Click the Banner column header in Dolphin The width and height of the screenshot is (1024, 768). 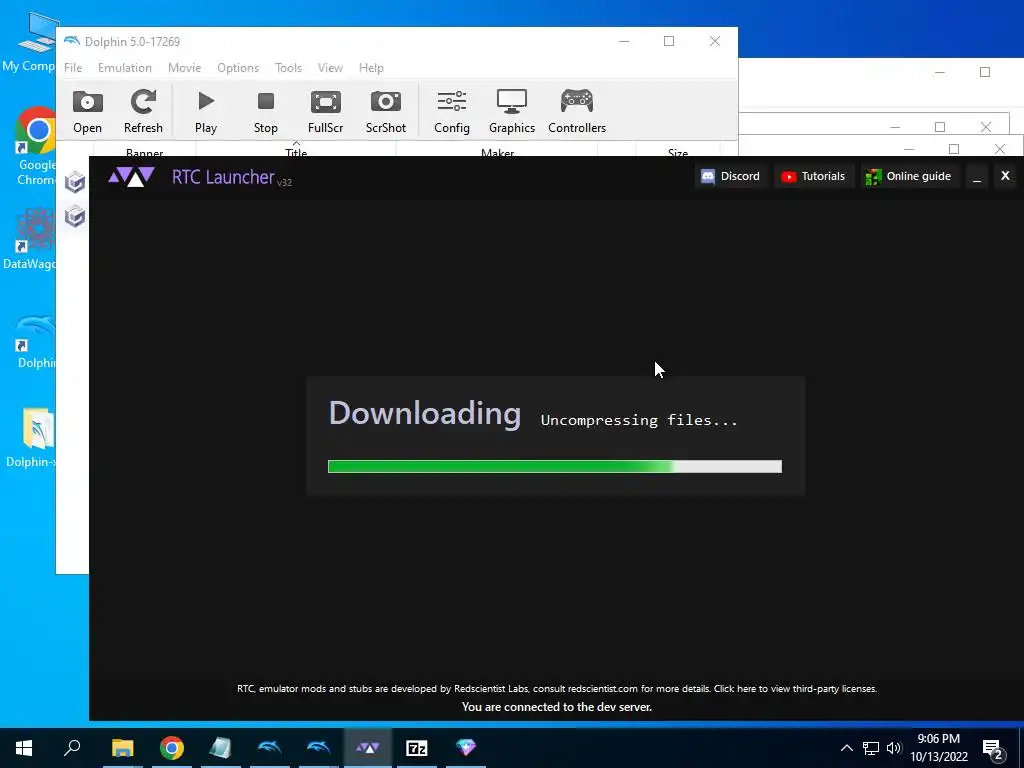[x=144, y=151]
